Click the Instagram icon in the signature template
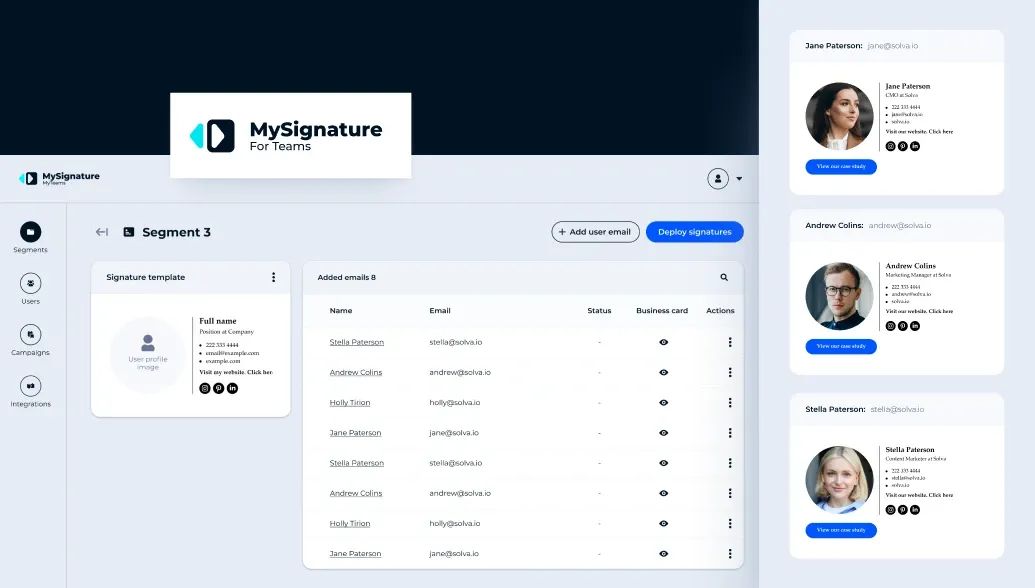 [205, 388]
